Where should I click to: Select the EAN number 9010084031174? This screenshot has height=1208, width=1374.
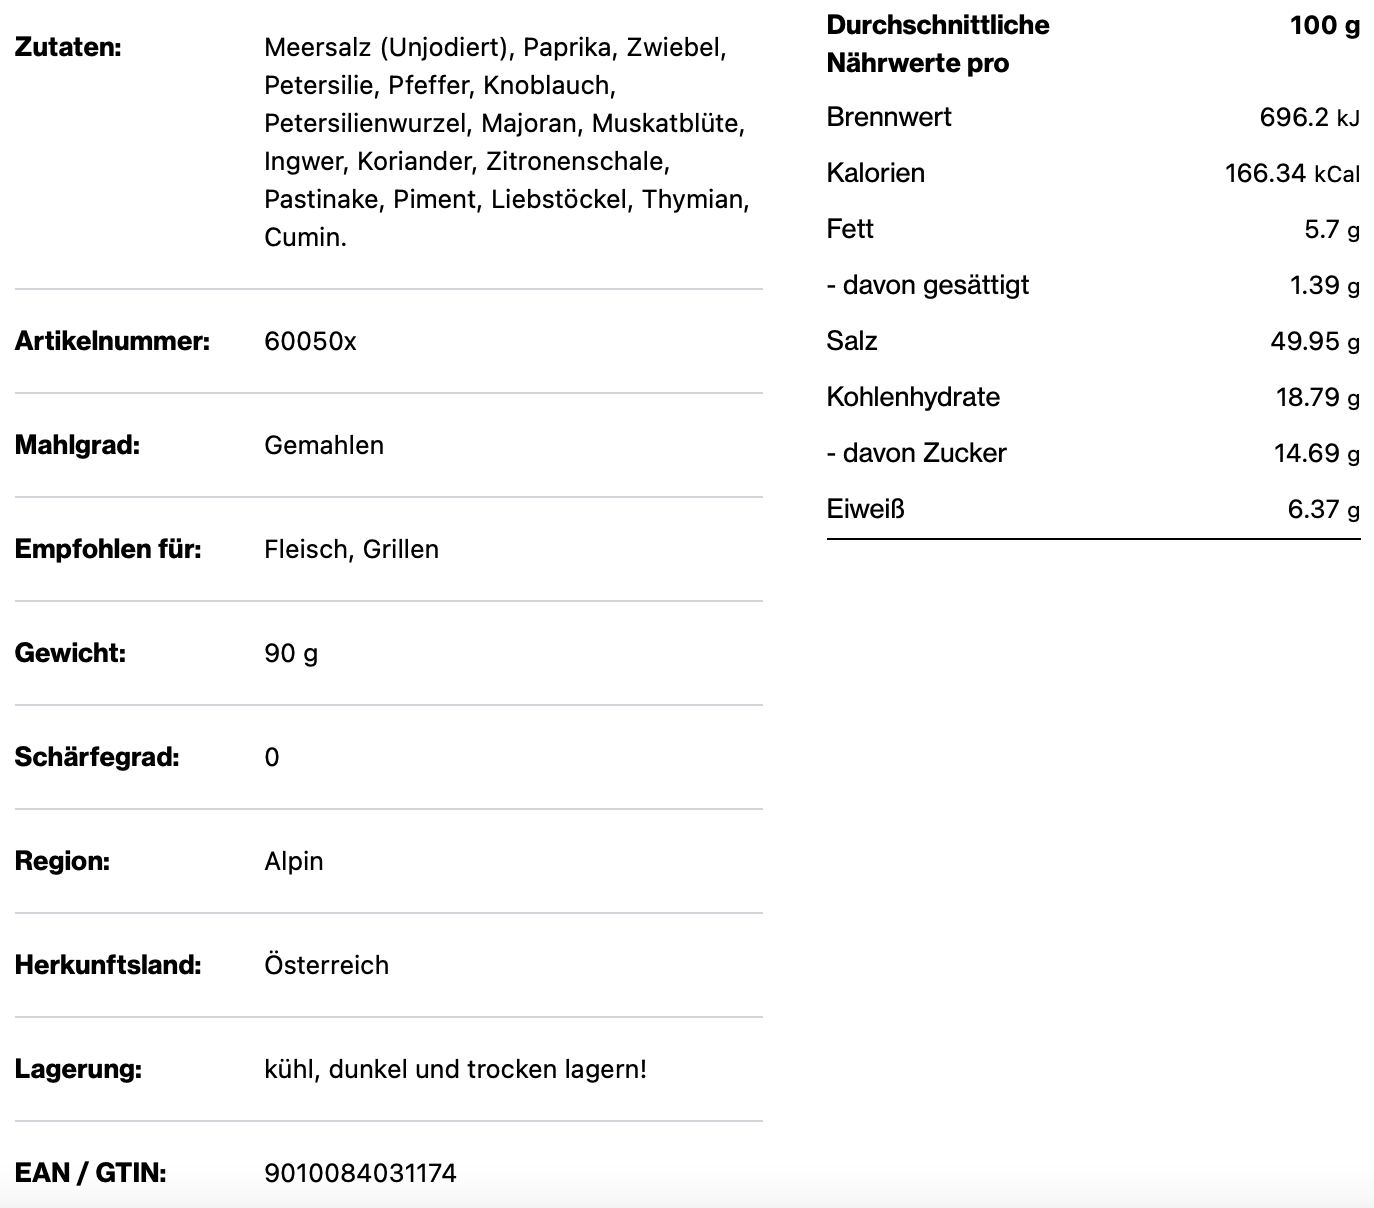360,1173
